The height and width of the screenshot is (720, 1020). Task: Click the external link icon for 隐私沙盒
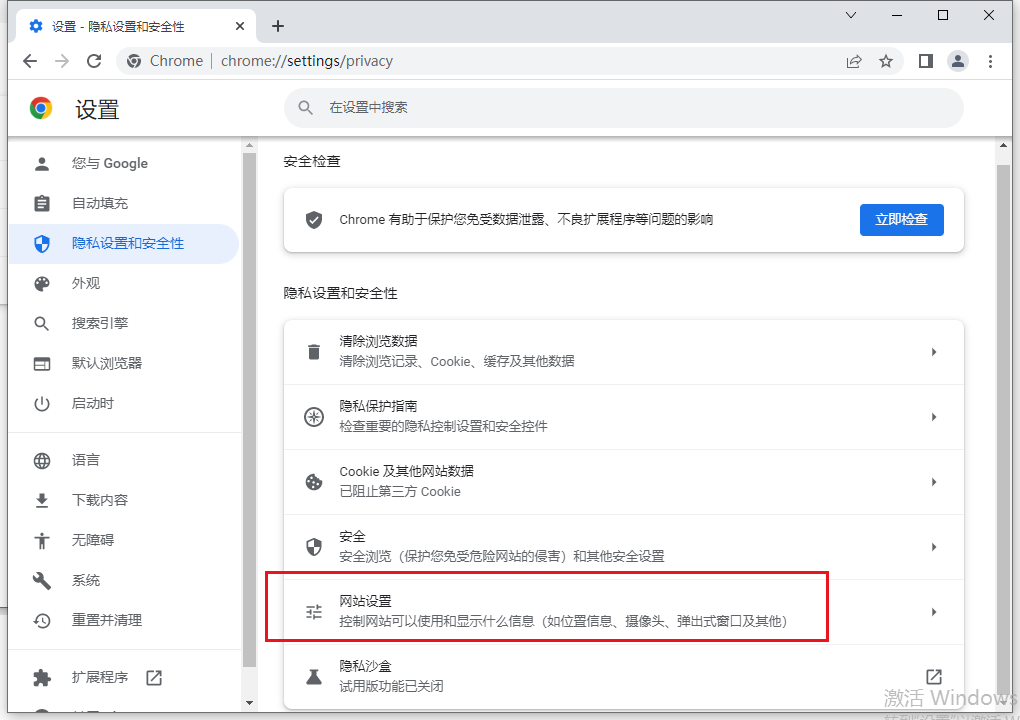[x=933, y=676]
